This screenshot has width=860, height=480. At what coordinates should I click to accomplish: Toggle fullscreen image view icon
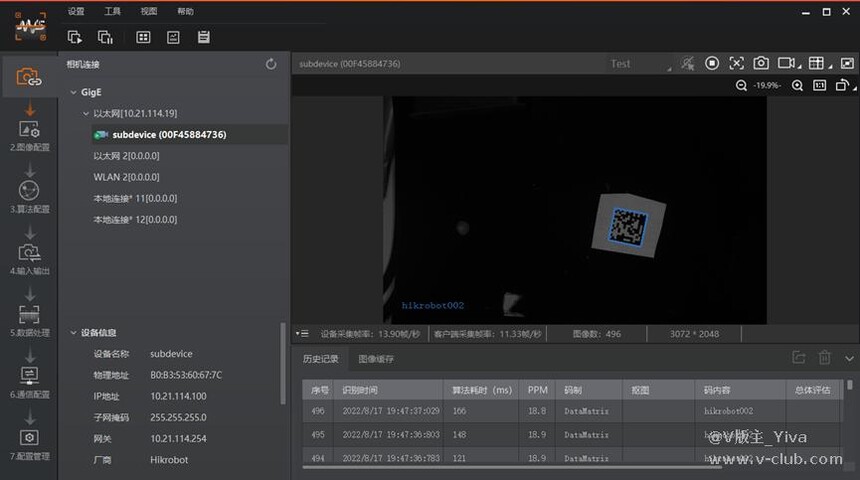coord(847,64)
